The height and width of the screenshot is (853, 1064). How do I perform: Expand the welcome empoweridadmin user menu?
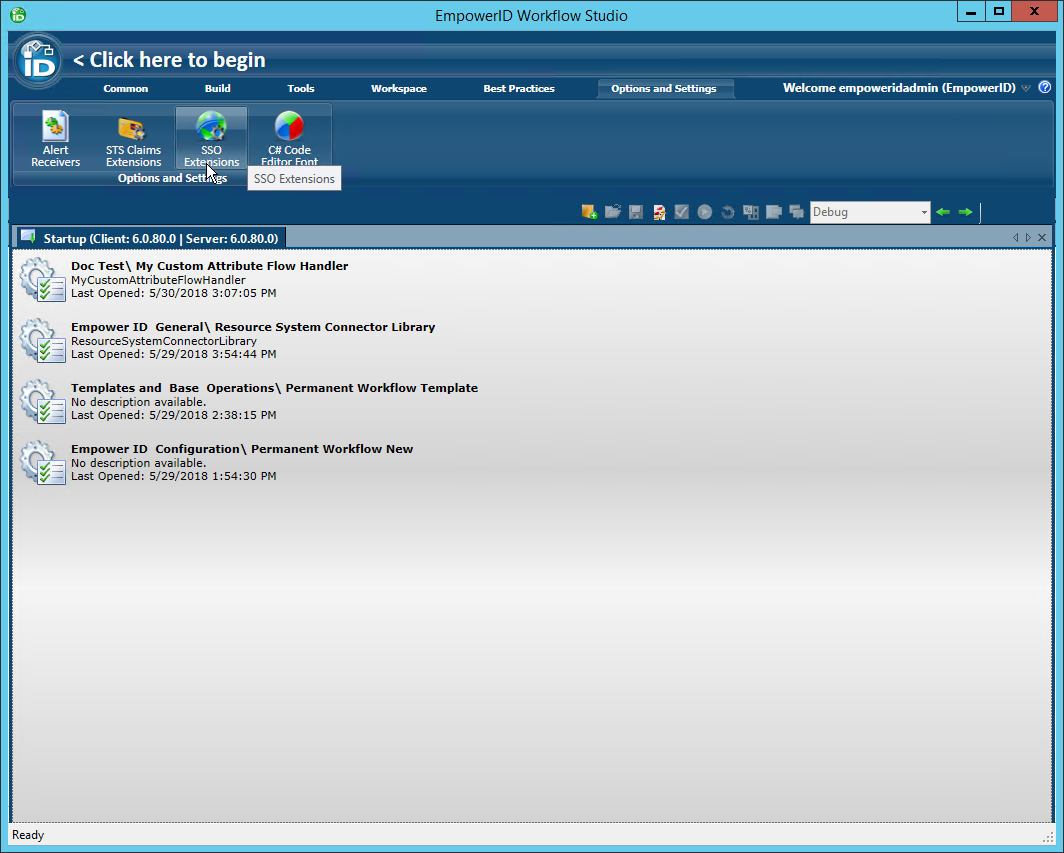coord(1025,88)
